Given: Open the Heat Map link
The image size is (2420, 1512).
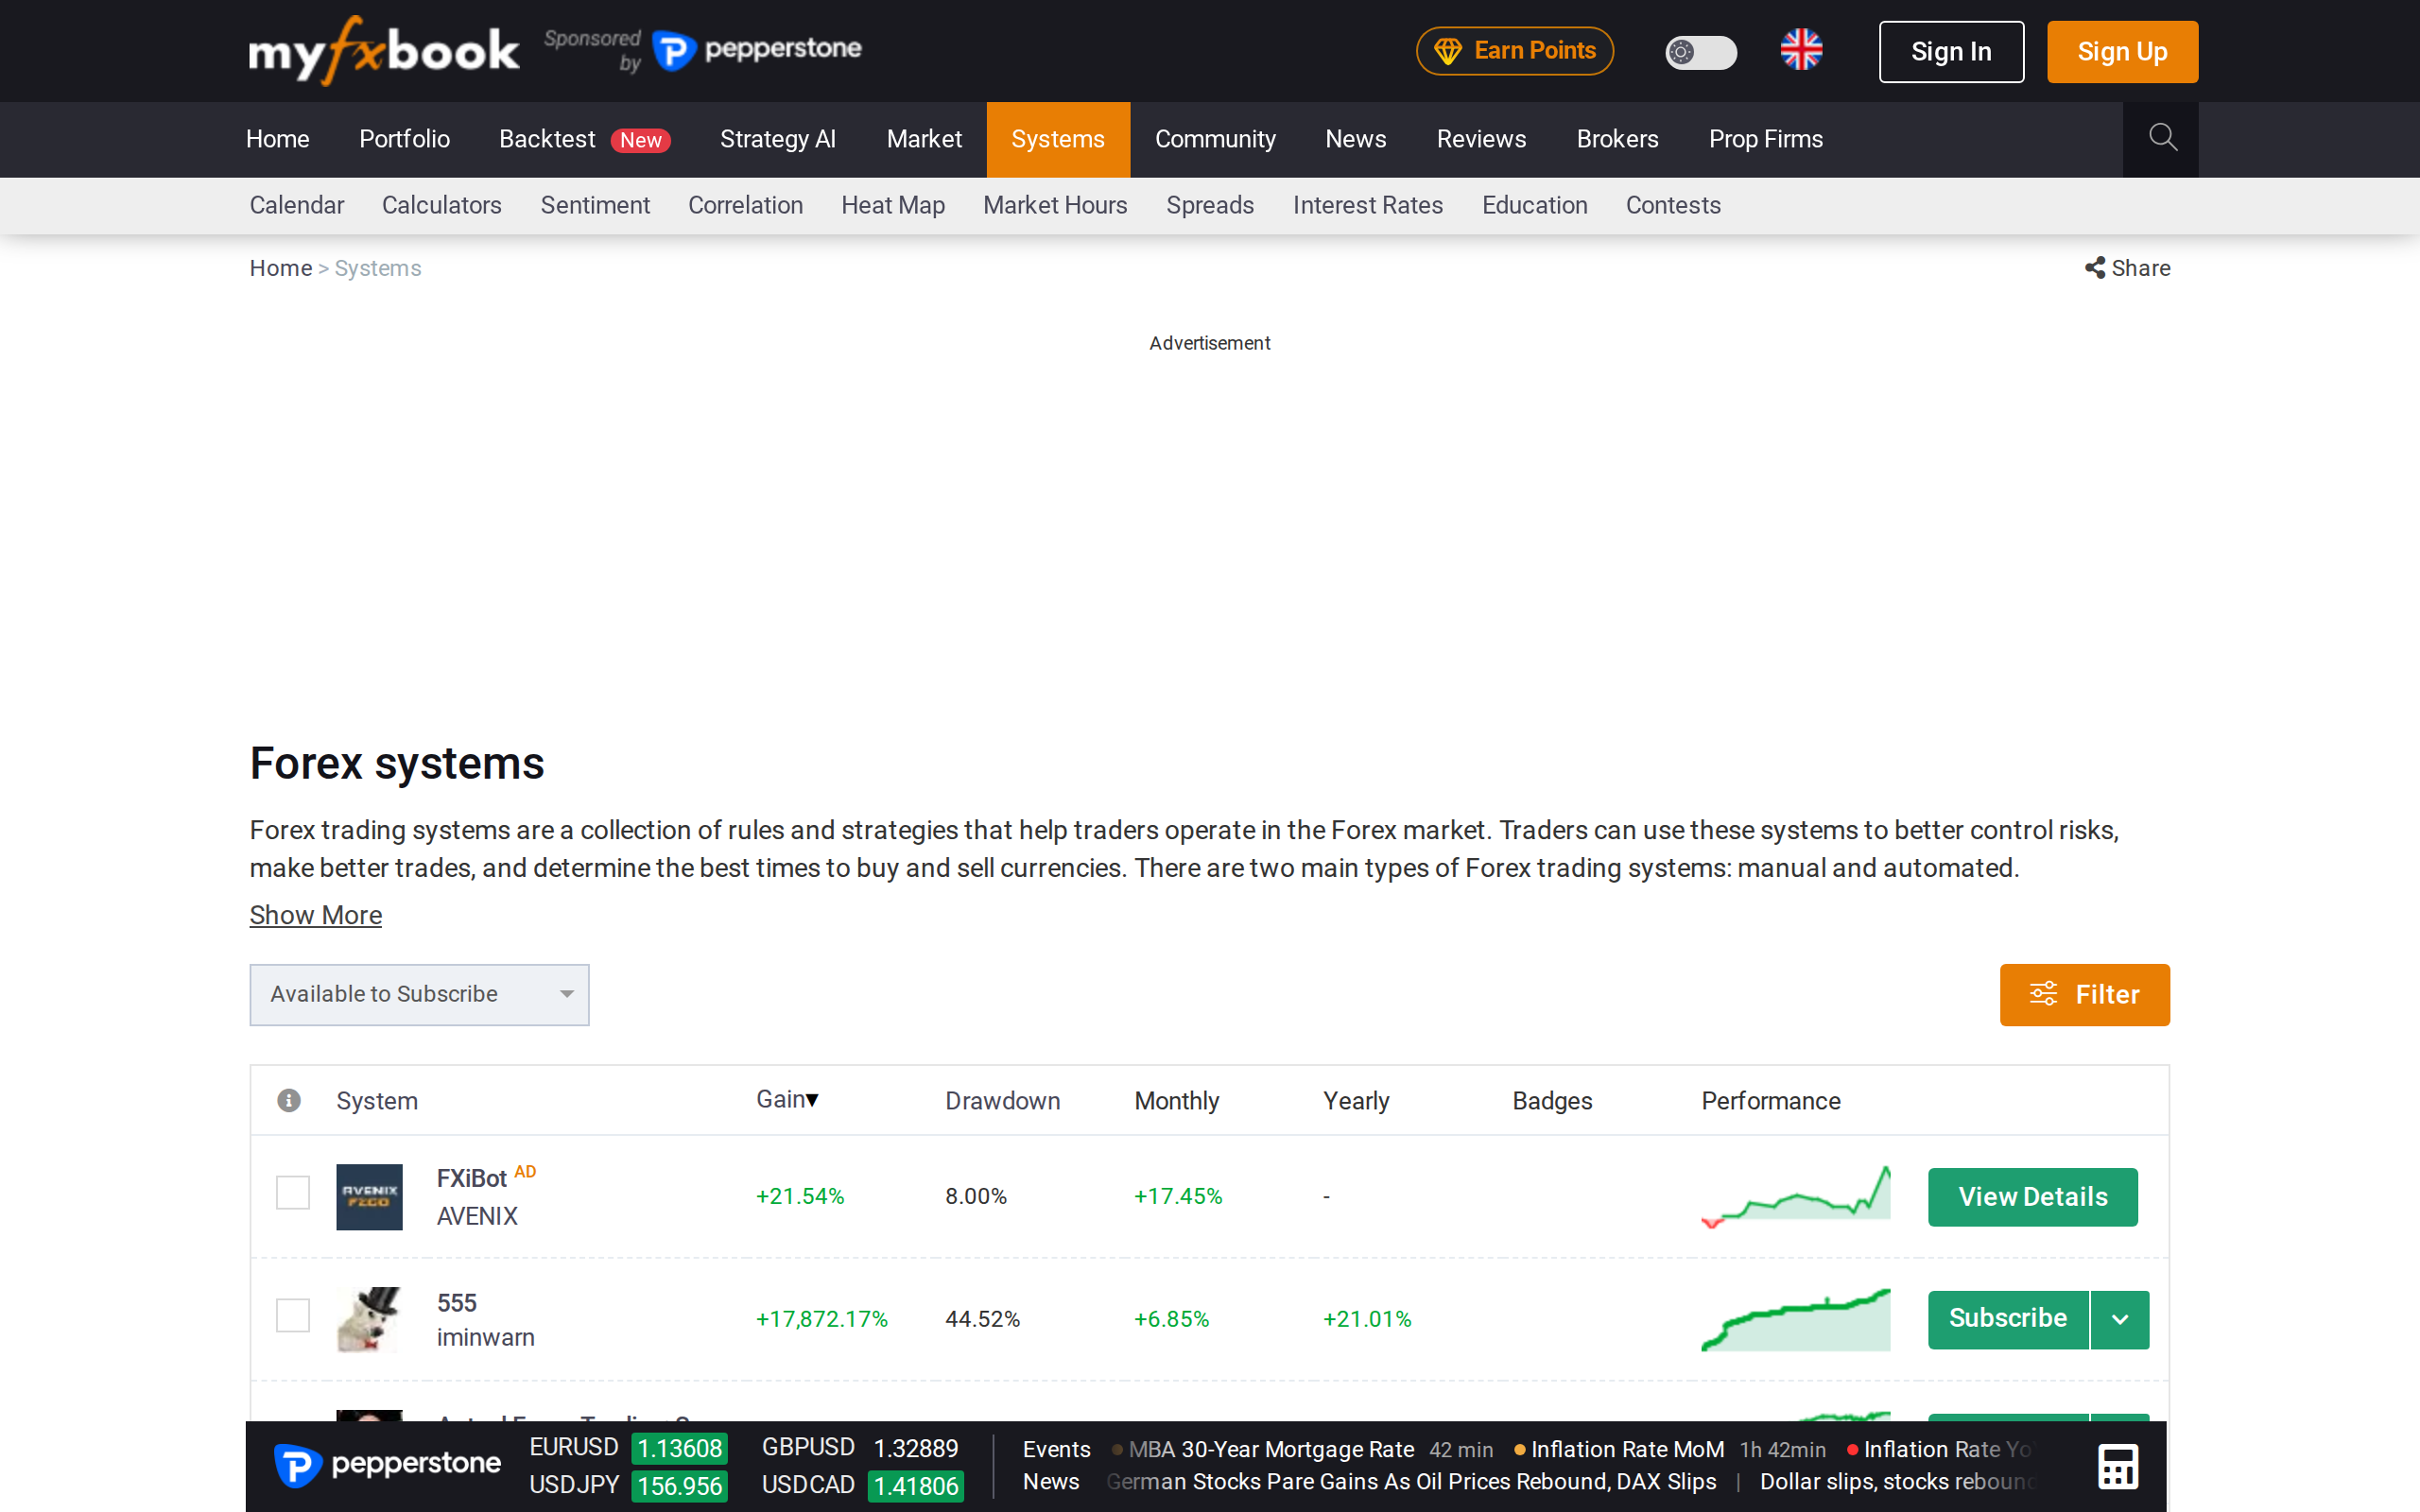Looking at the screenshot, I should [x=893, y=205].
